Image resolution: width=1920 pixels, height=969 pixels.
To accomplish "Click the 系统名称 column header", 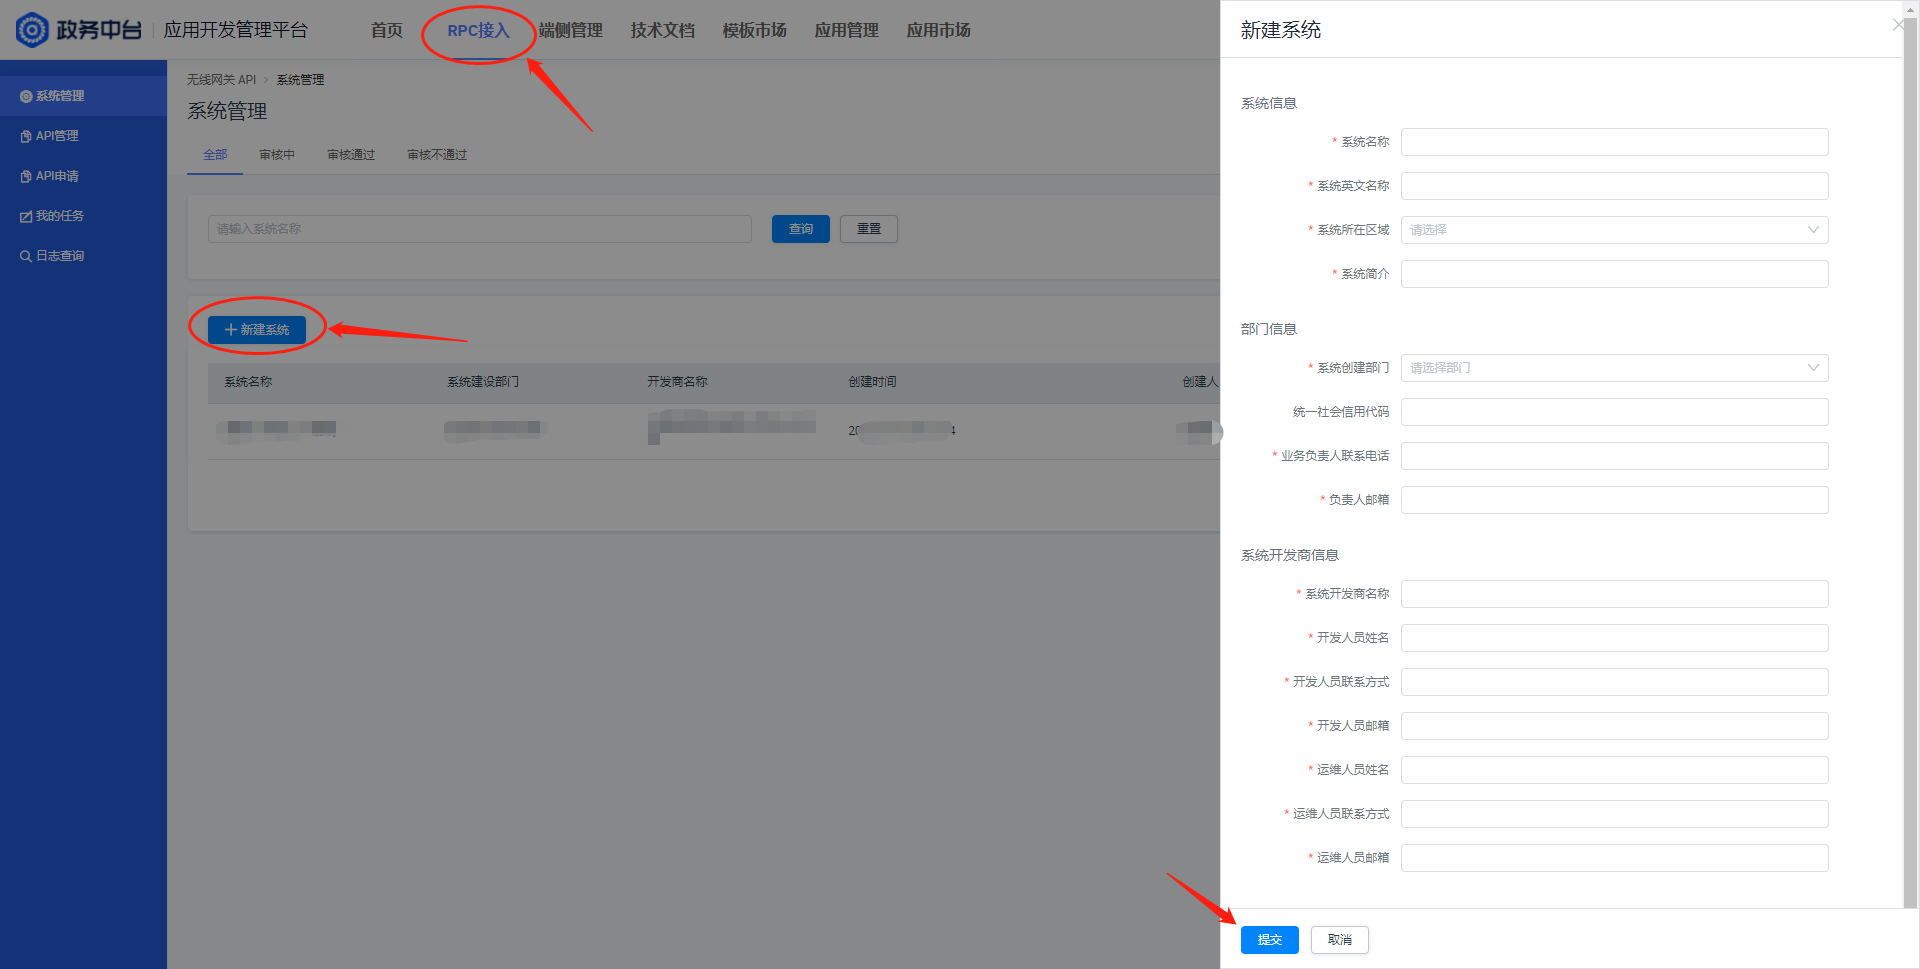I will coord(248,382).
